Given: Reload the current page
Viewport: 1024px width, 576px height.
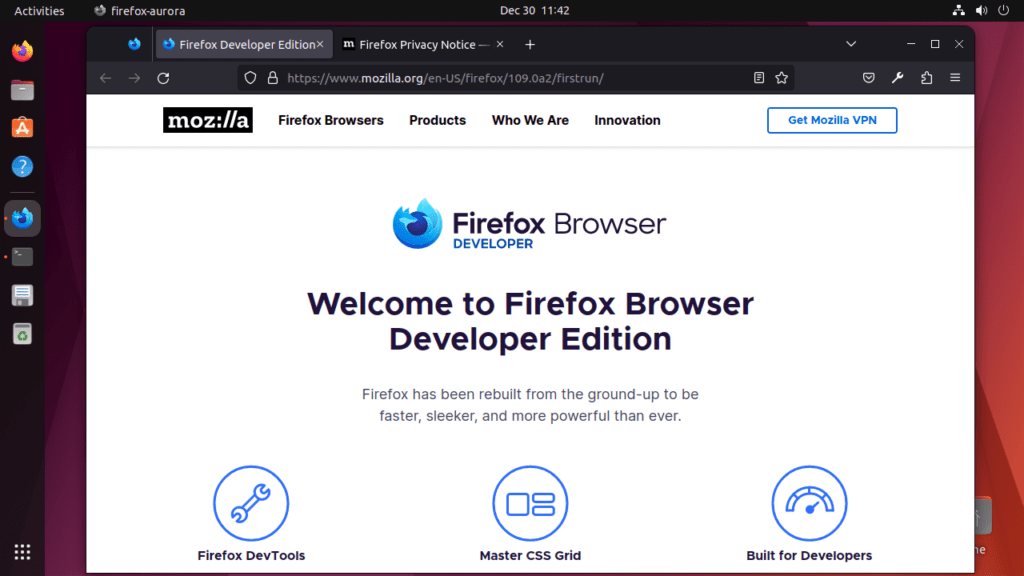Looking at the screenshot, I should point(163,78).
